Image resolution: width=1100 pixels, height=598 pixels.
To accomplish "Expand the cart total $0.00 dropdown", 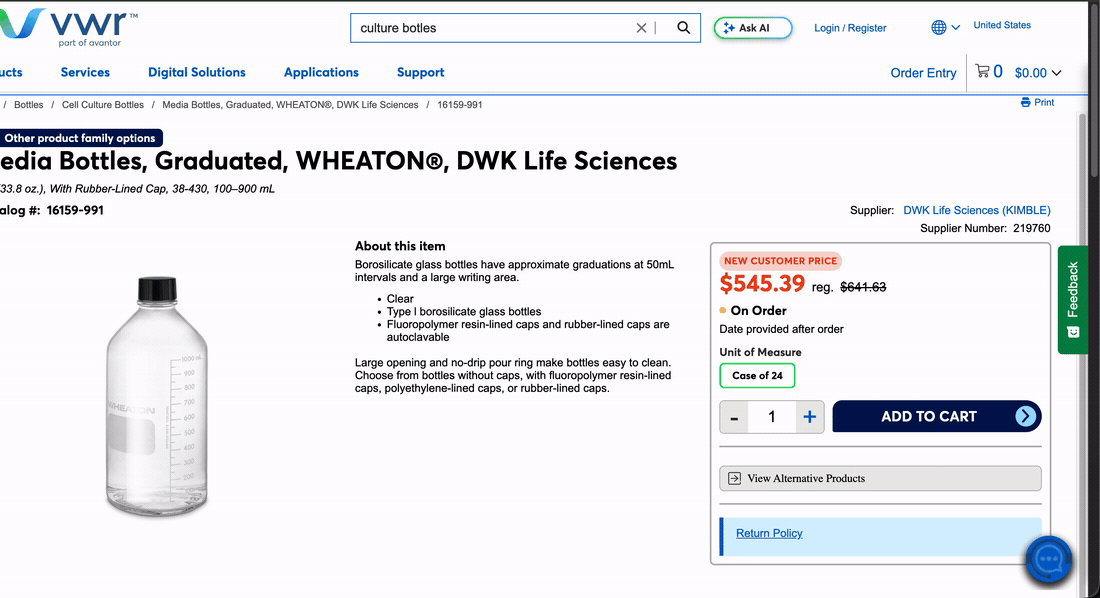I will [x=1038, y=73].
